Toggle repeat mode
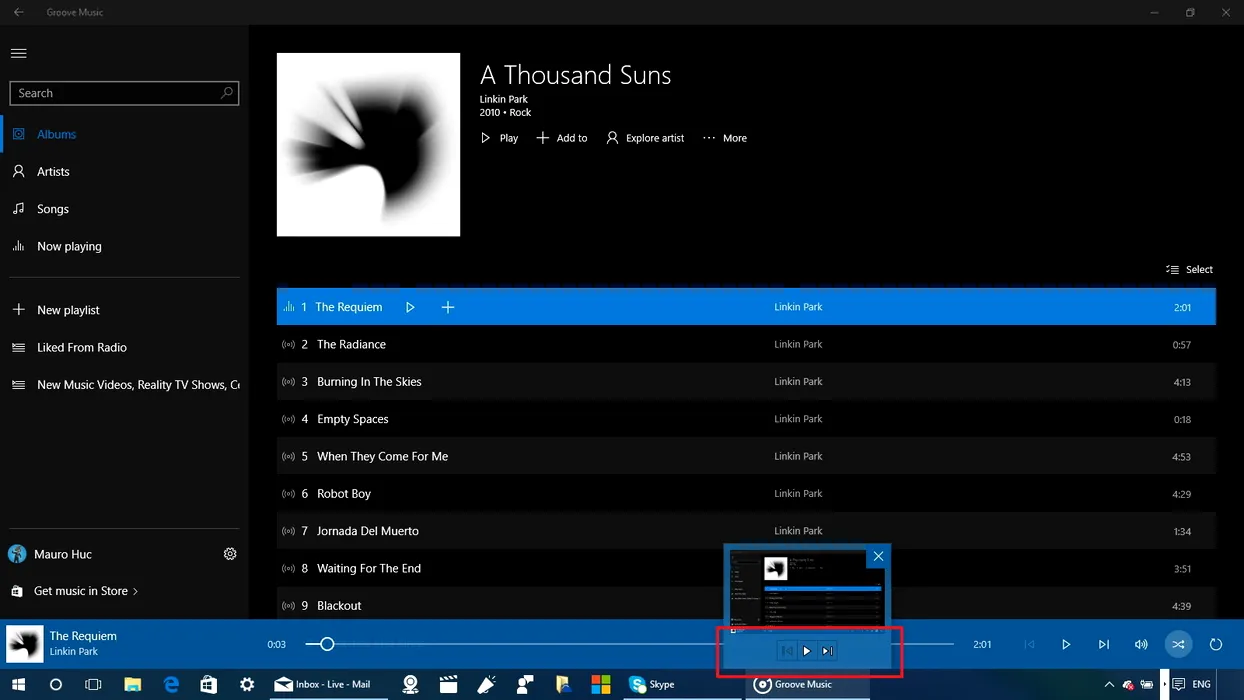 tap(1216, 645)
